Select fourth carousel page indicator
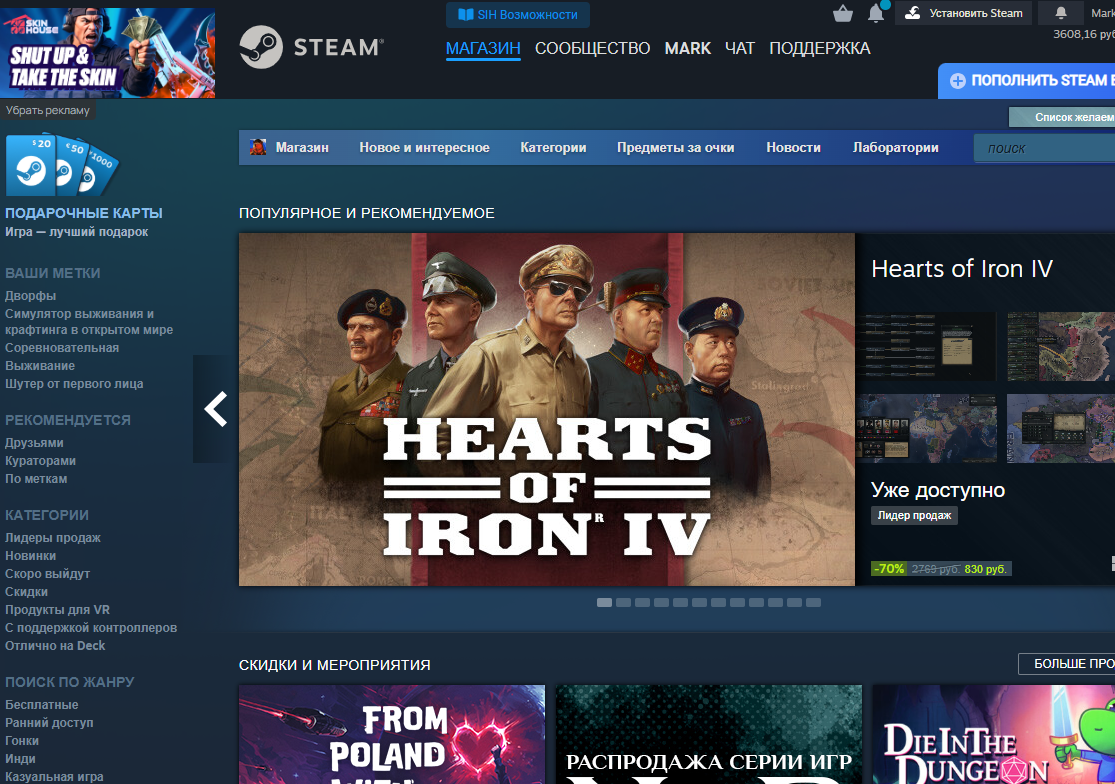The height and width of the screenshot is (784, 1115). pyautogui.click(x=661, y=603)
